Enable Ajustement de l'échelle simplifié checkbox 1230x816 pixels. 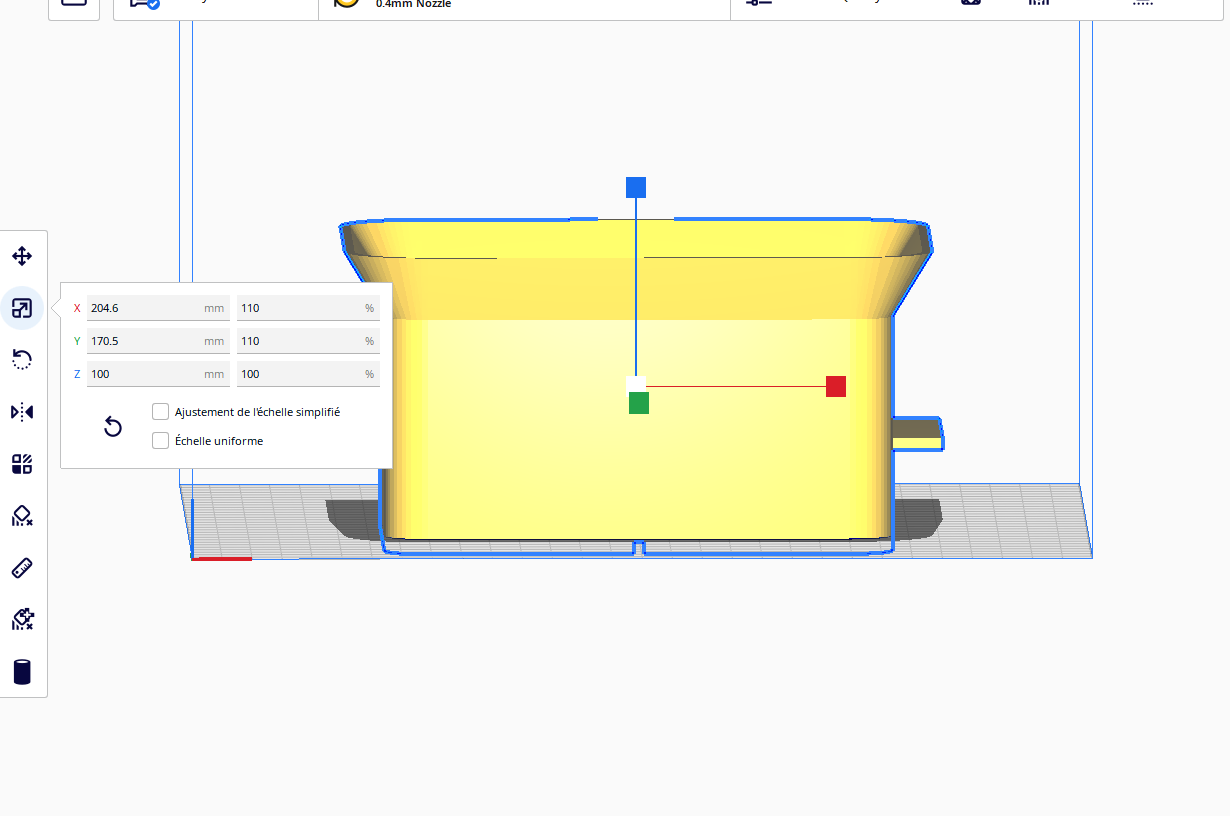[x=160, y=411]
